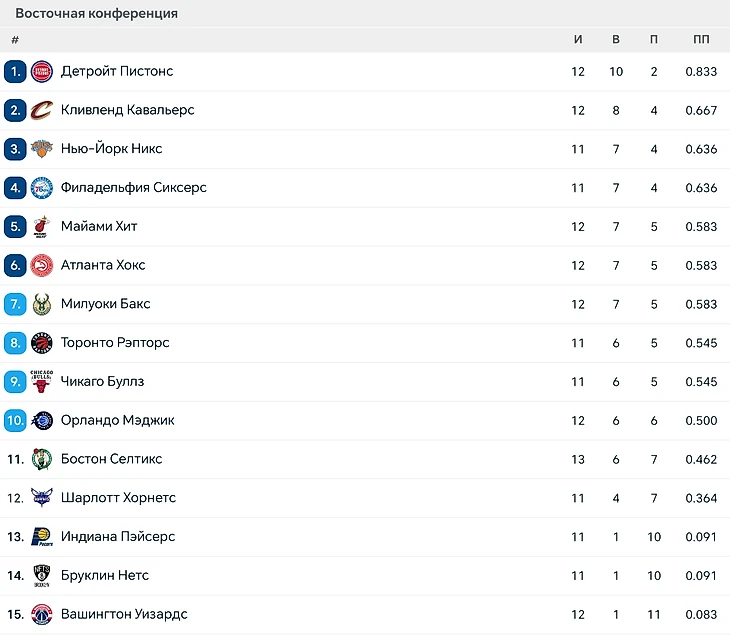
Task: Click the Brooklyn Nets logo icon
Action: (x=42, y=576)
